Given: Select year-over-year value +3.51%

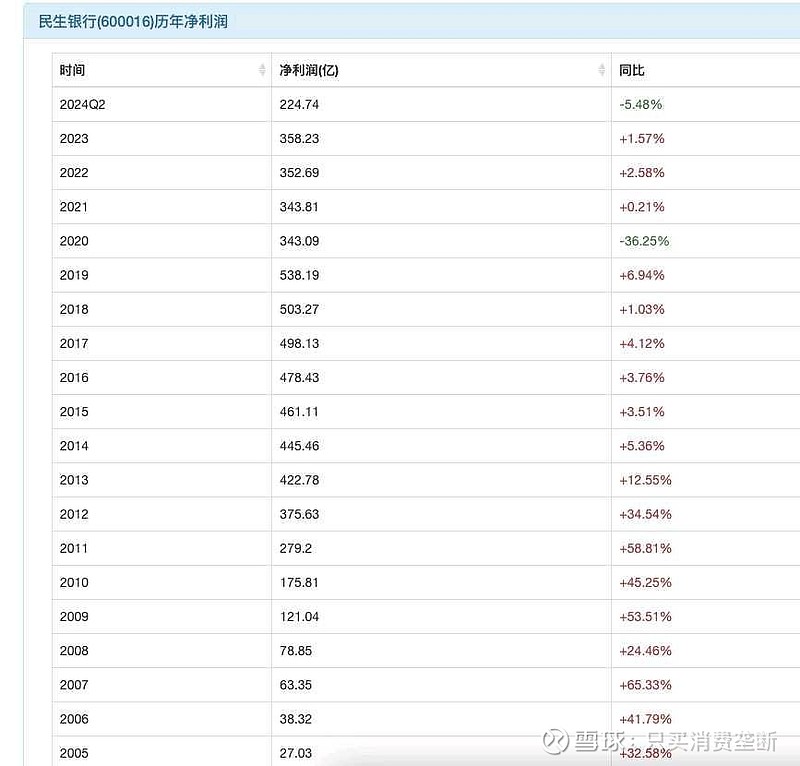Looking at the screenshot, I should pos(642,412).
